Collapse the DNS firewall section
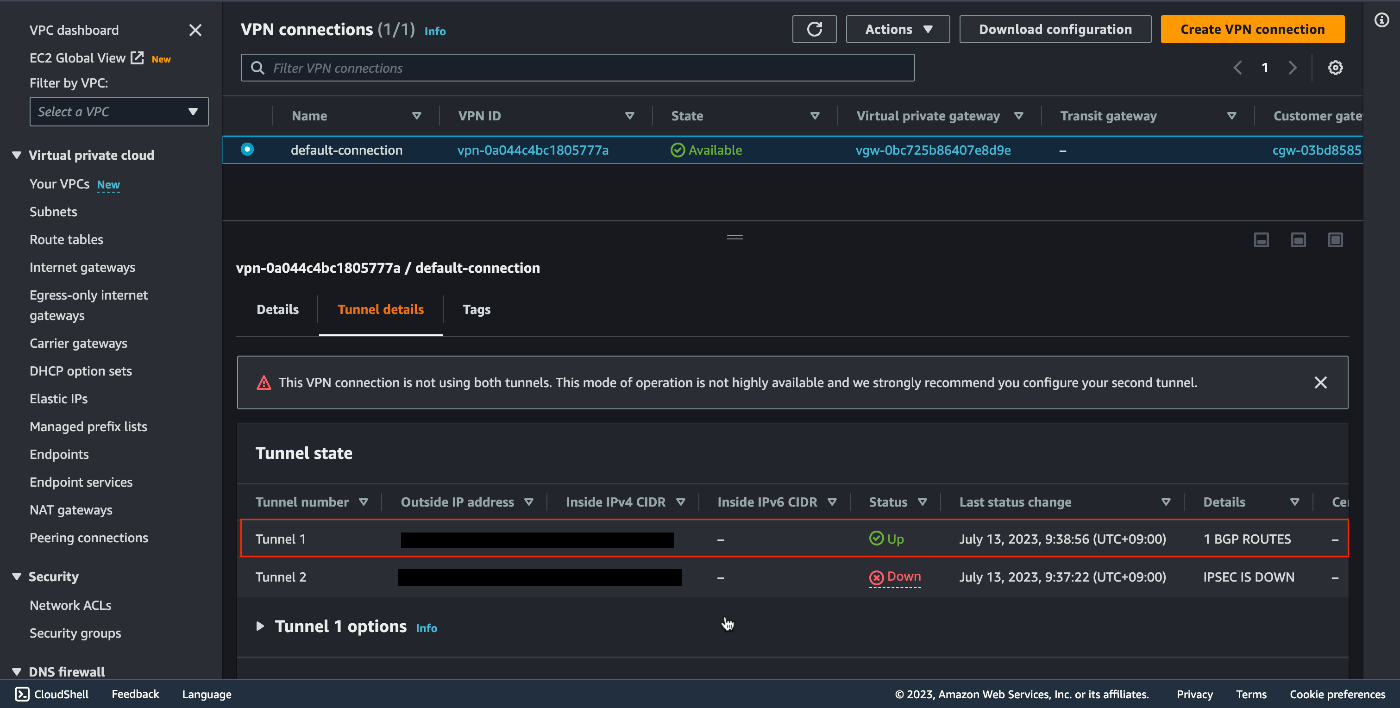 (17, 672)
